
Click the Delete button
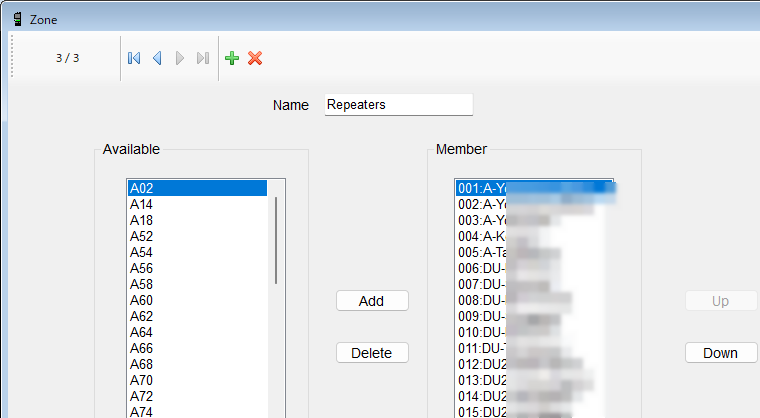click(372, 353)
